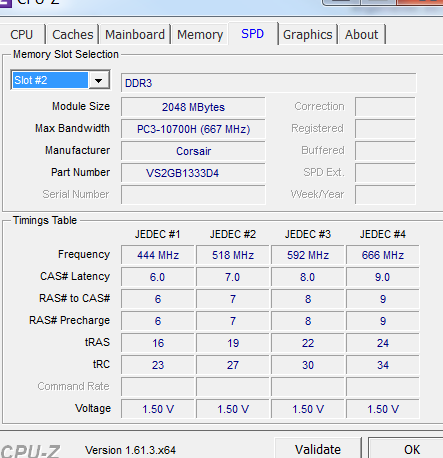Click the empty Serial Number field

click(193, 195)
